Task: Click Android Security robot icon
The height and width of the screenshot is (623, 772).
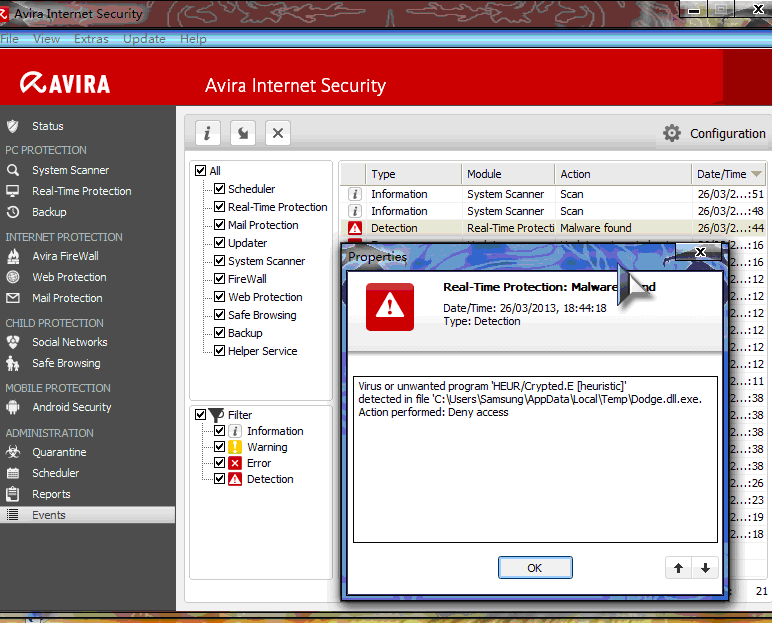Action: click(x=13, y=407)
